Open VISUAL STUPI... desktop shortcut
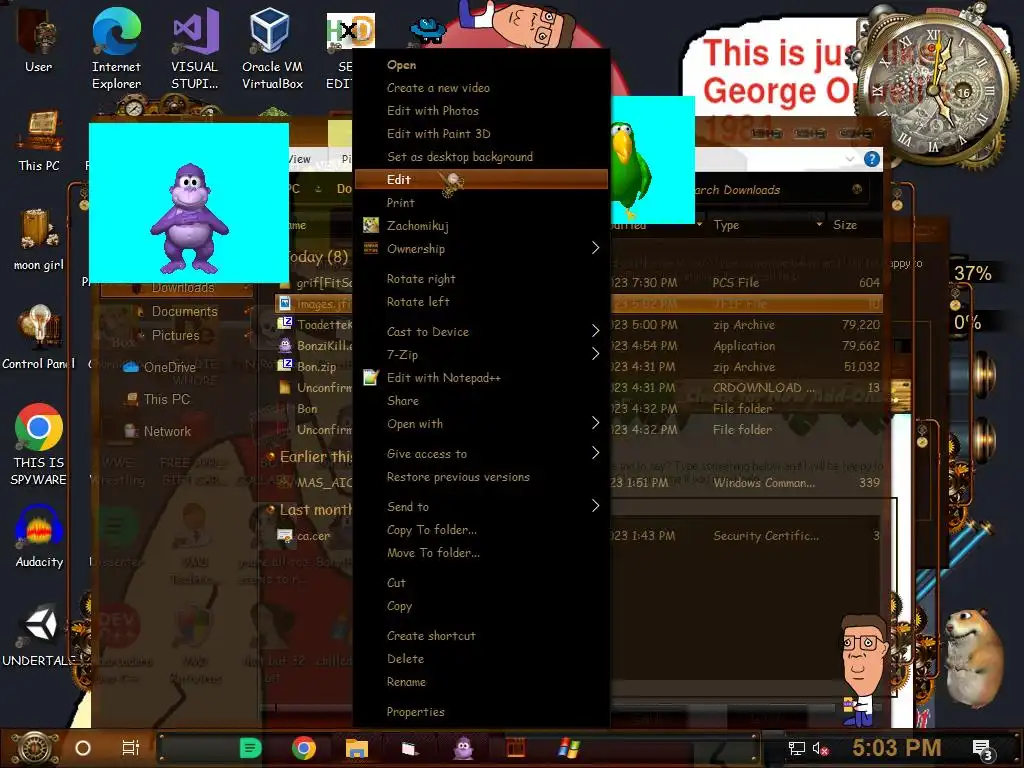This screenshot has height=768, width=1024. pyautogui.click(x=195, y=50)
